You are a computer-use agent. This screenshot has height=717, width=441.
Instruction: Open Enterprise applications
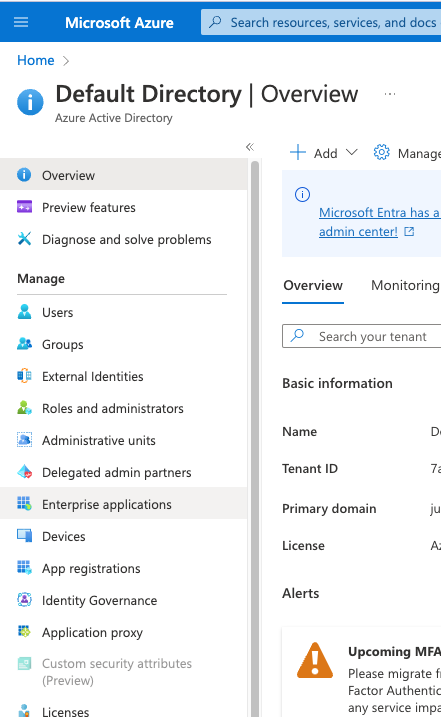(x=124, y=504)
